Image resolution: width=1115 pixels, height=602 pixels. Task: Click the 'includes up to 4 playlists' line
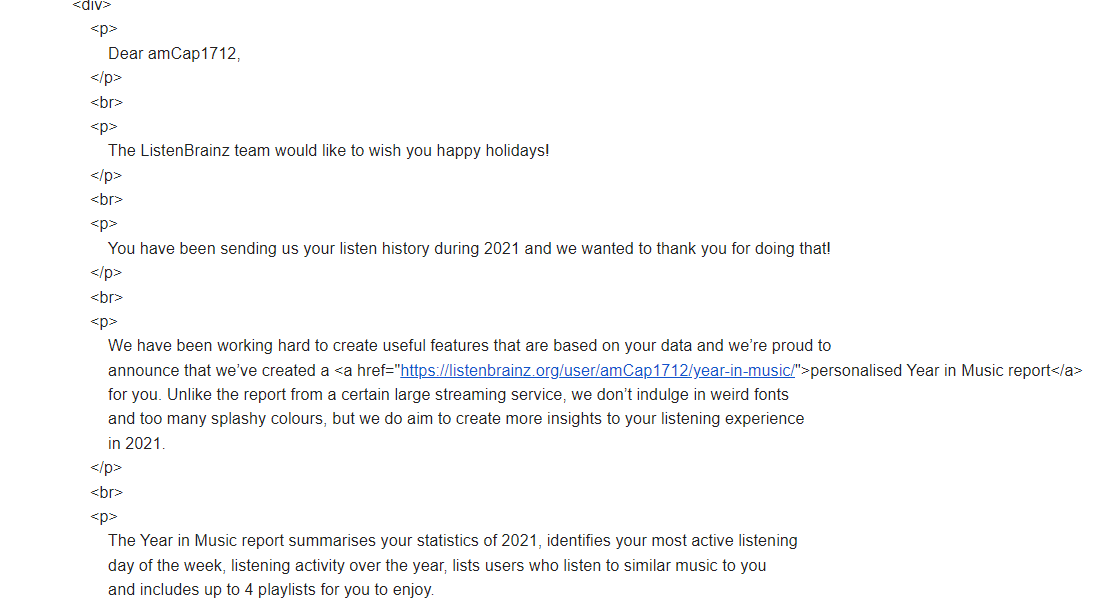click(271, 590)
